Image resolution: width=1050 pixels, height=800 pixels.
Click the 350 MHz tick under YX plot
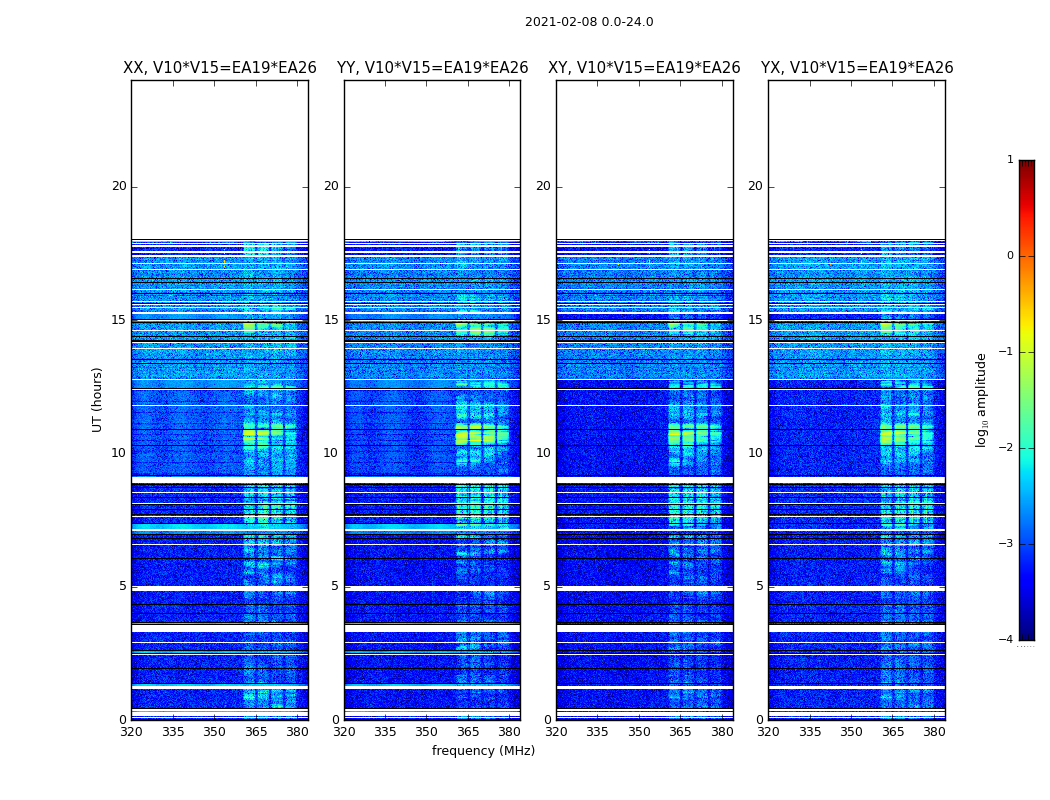pyautogui.click(x=851, y=732)
